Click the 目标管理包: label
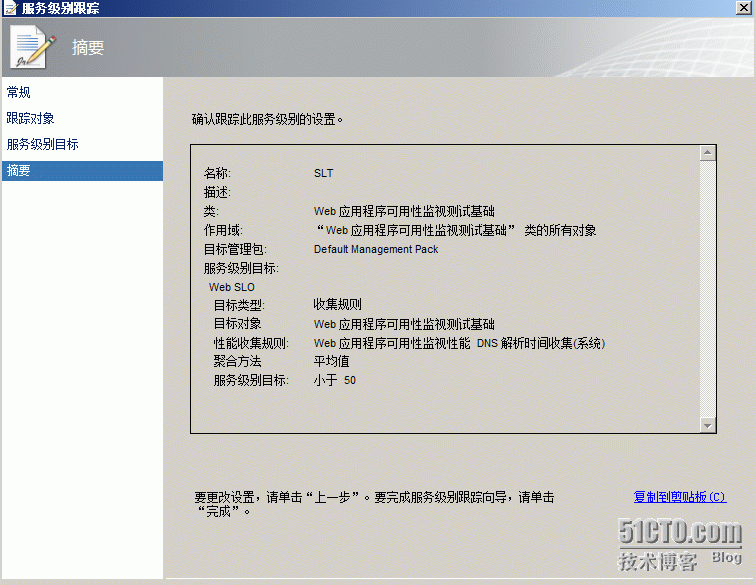This screenshot has width=756, height=585. pyautogui.click(x=235, y=249)
